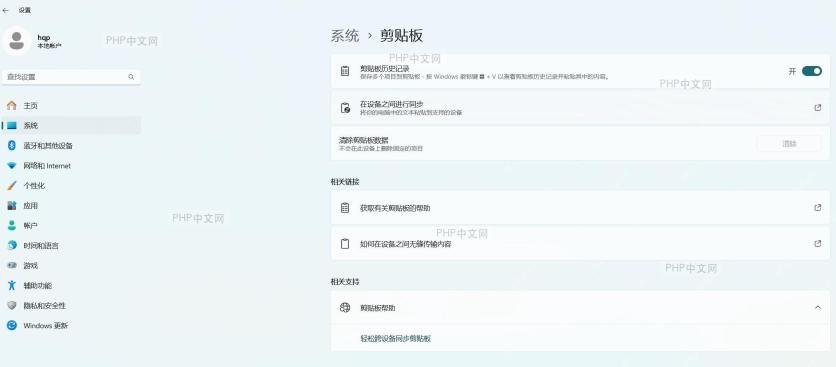Click the 隐私和安全性 shield icon
This screenshot has width=836, height=367.
12,306
